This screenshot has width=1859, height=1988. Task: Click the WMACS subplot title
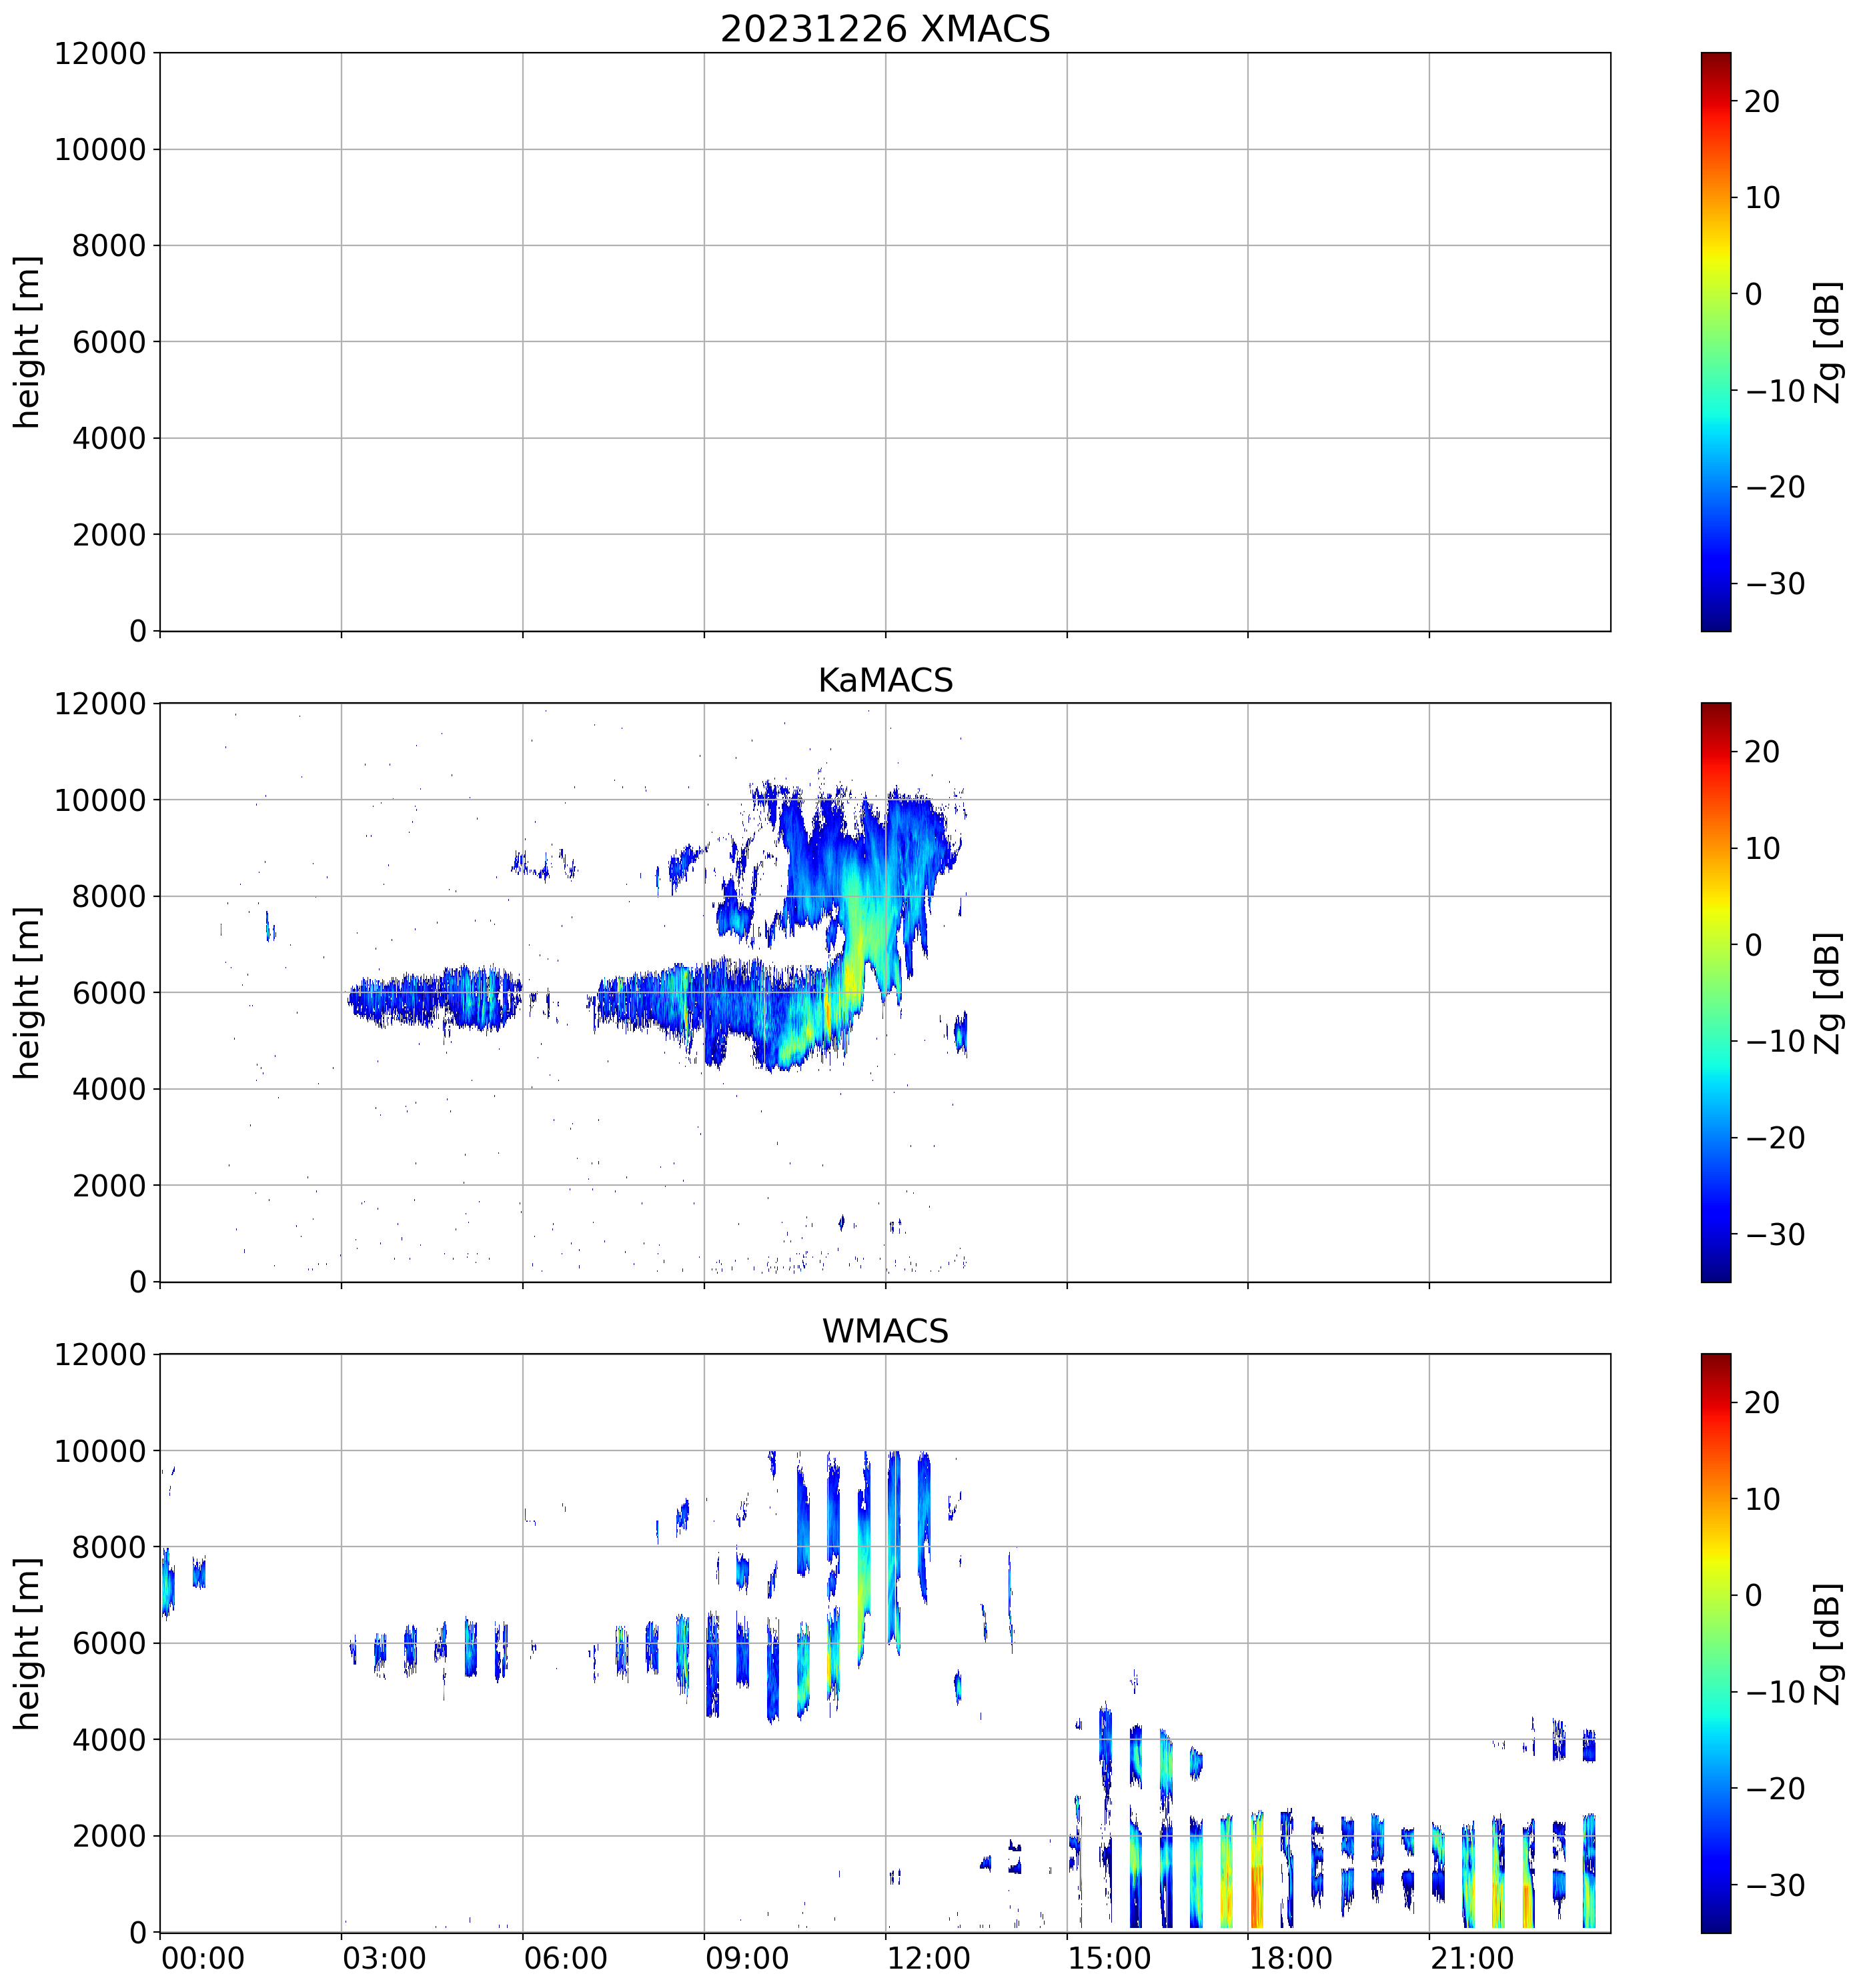pos(885,1331)
